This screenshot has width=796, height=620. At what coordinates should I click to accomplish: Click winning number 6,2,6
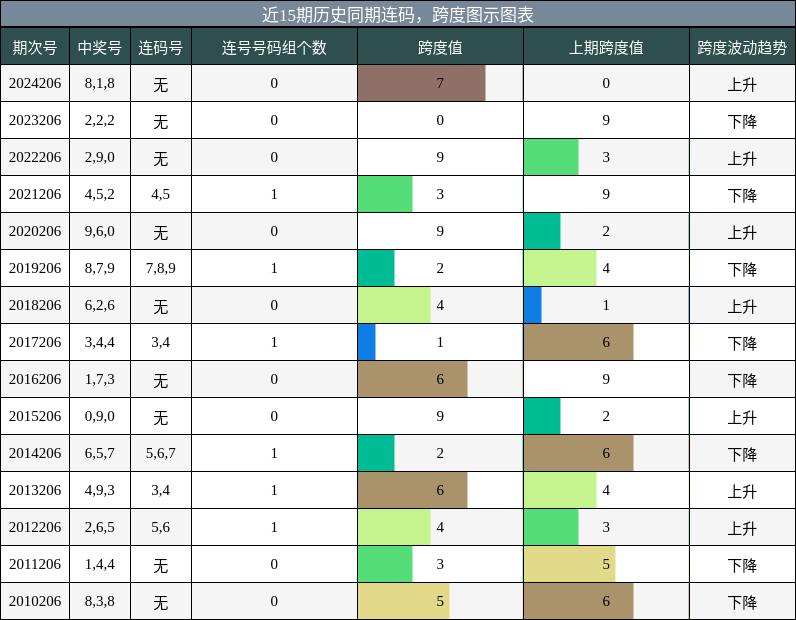pyautogui.click(x=100, y=305)
